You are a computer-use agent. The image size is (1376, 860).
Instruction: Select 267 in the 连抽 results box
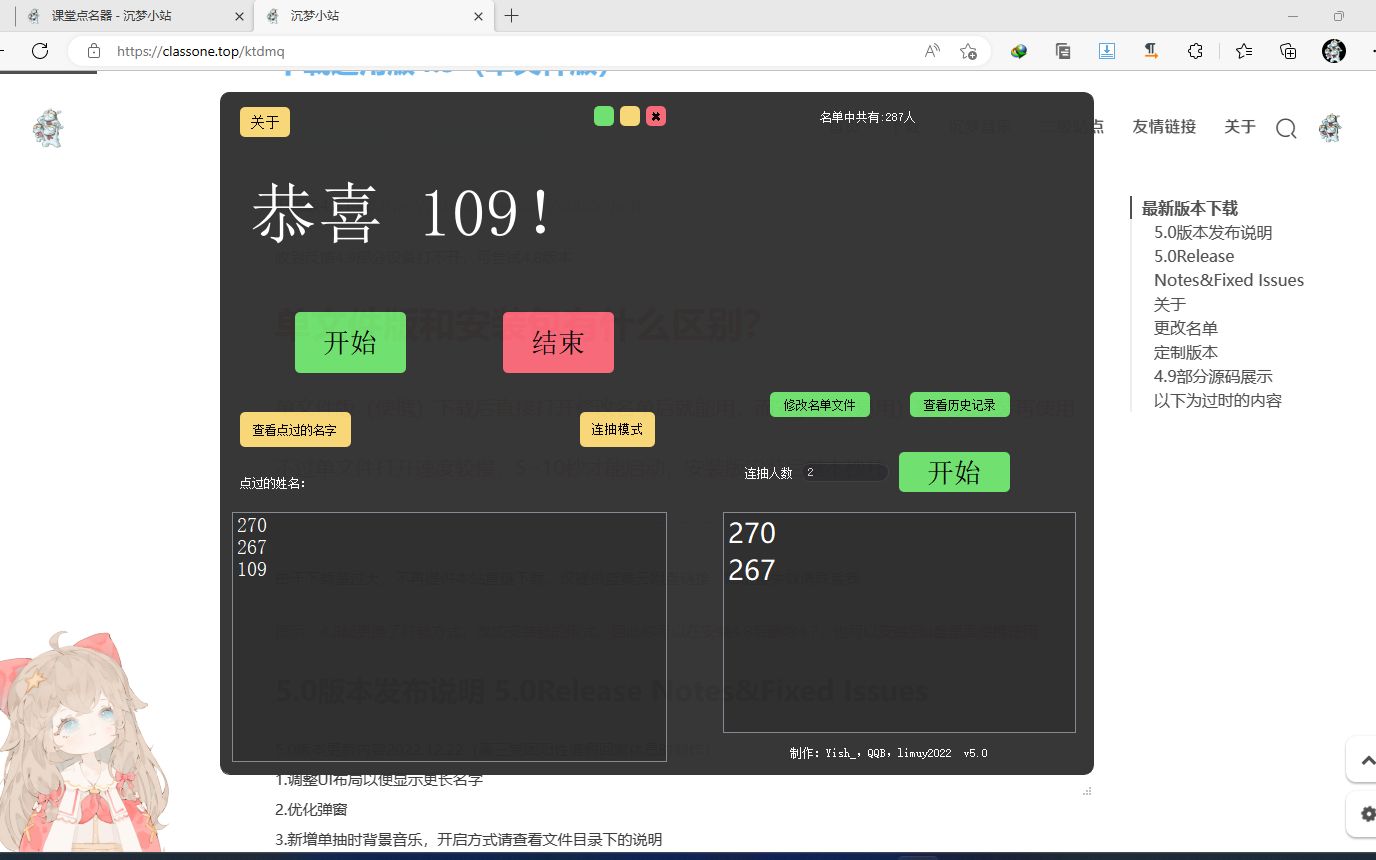coord(752,570)
